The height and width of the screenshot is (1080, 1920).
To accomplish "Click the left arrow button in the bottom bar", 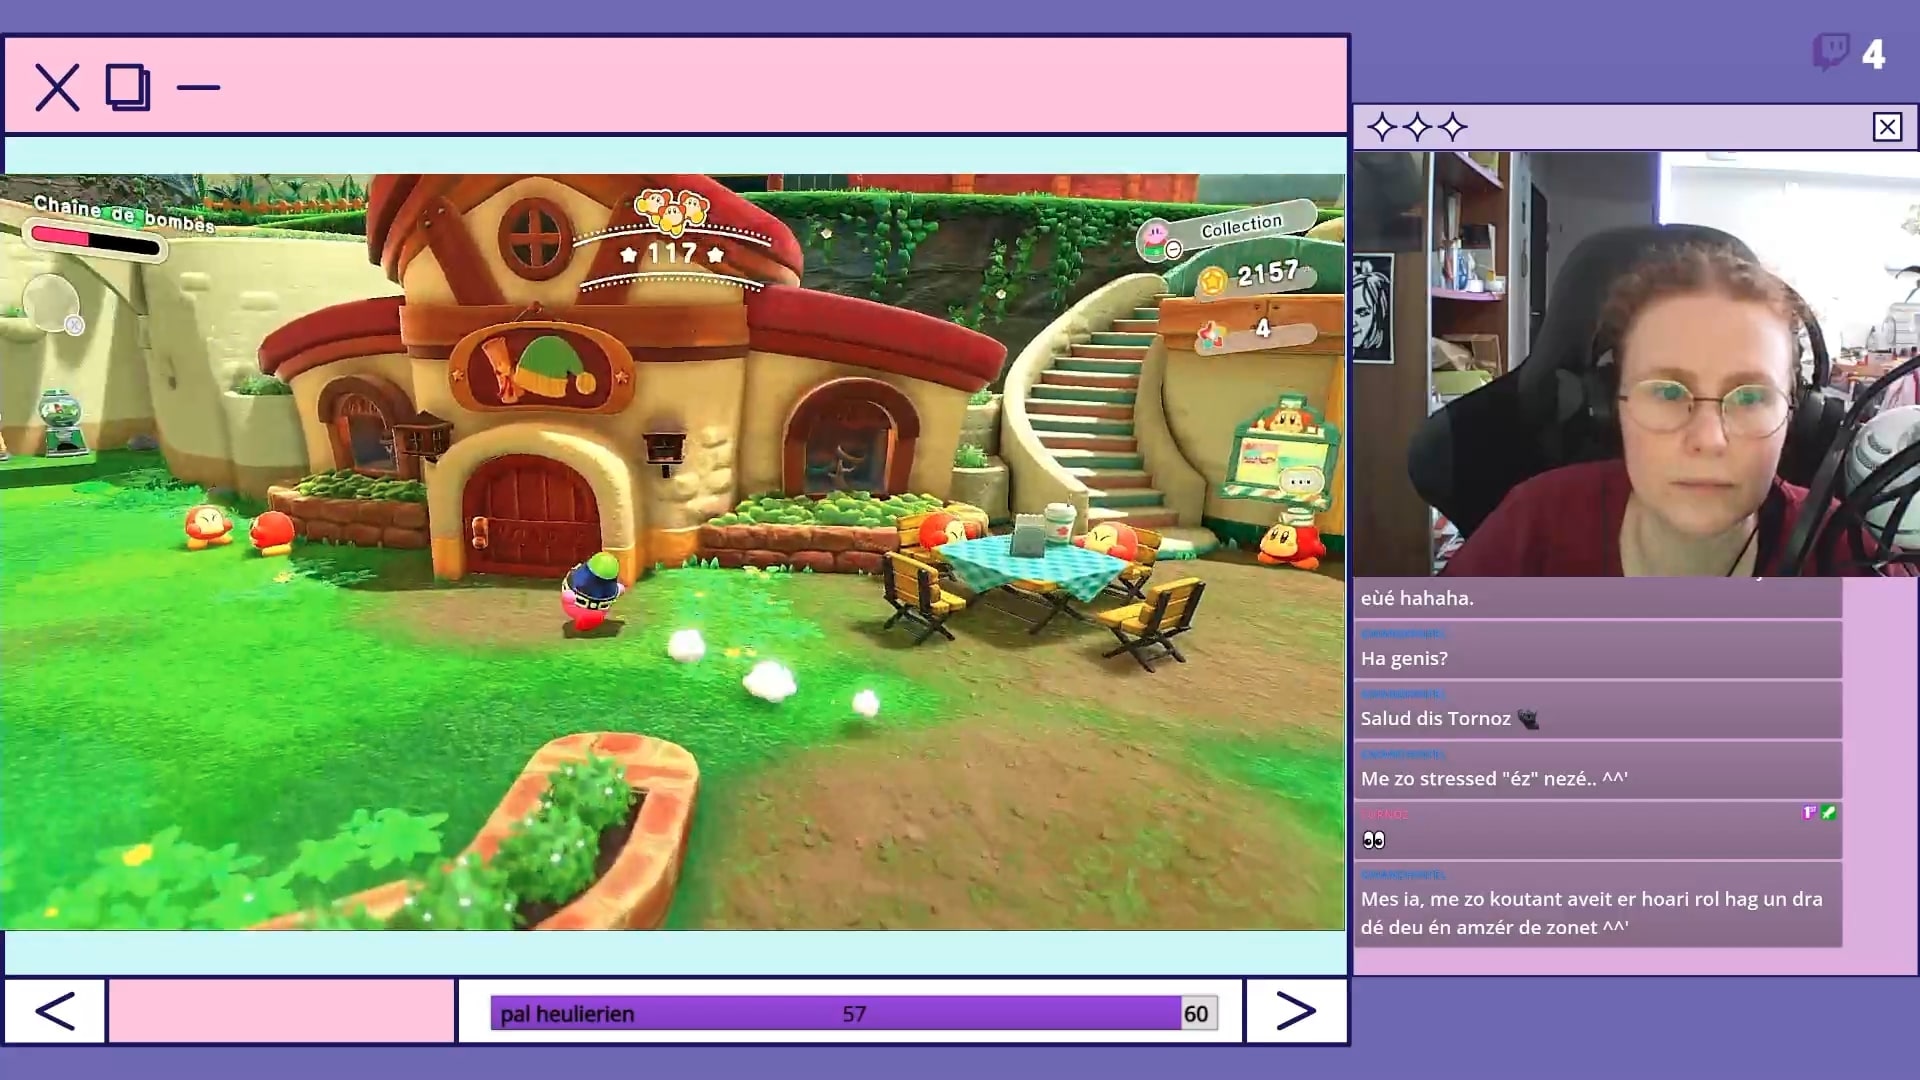I will [x=55, y=1011].
